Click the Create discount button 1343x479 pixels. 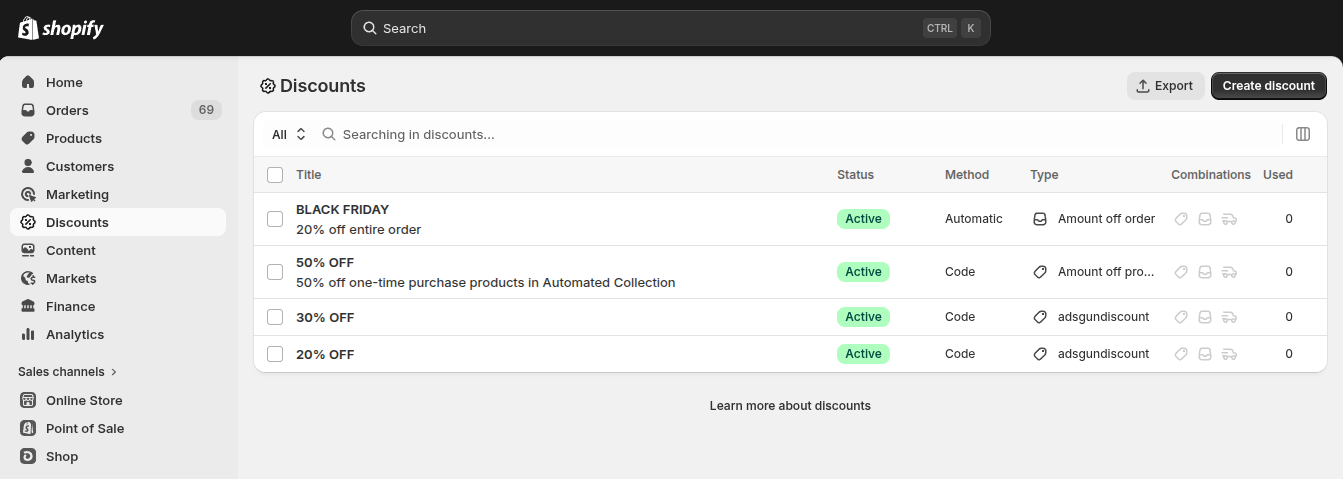pyautogui.click(x=1268, y=86)
